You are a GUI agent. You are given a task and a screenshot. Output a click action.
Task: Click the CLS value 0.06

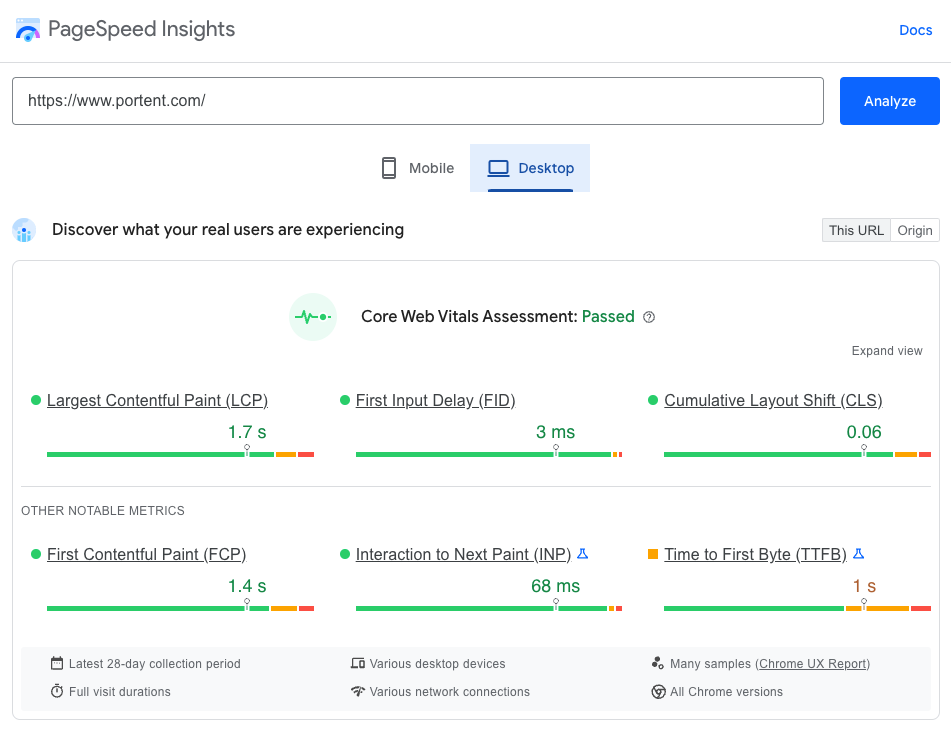[864, 432]
